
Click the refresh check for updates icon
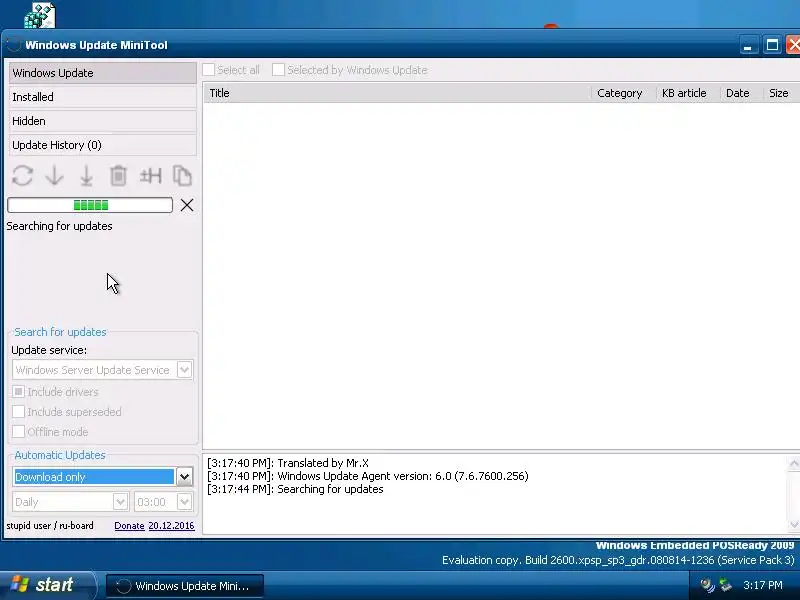click(22, 176)
